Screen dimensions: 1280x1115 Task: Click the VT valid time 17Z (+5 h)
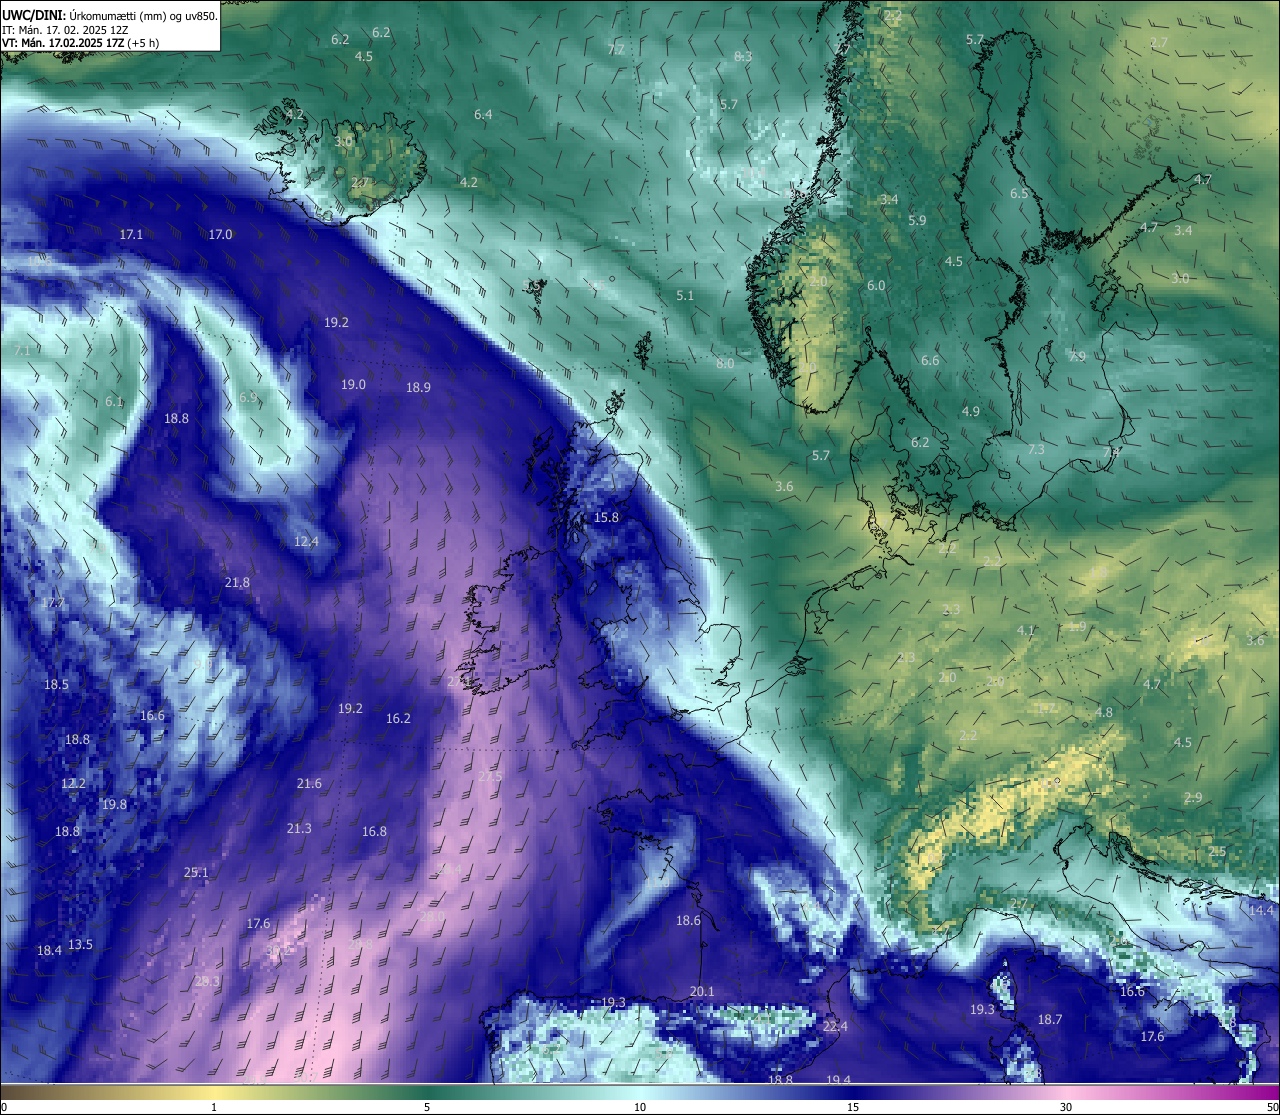click(80, 43)
